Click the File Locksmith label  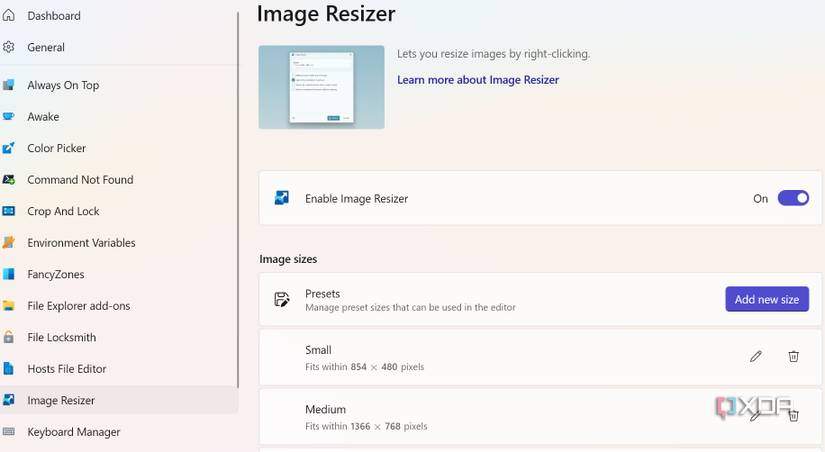coord(62,337)
